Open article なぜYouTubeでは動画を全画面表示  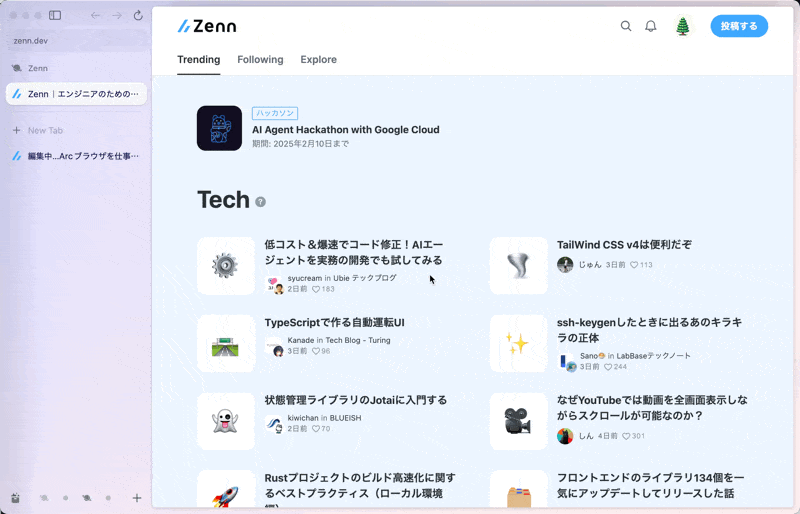[652, 407]
